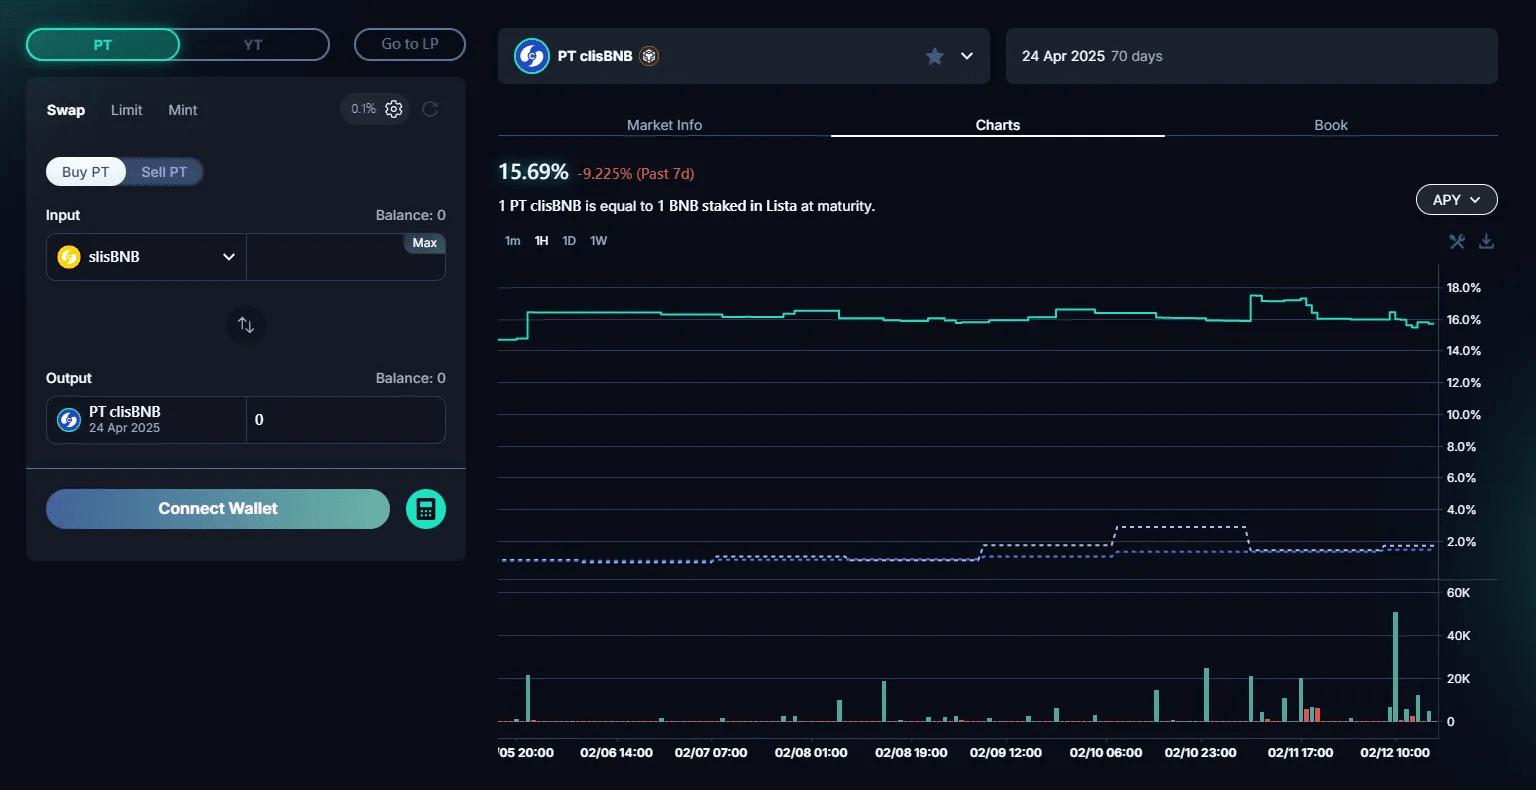Click the Go to LP button
The height and width of the screenshot is (790, 1536).
[x=410, y=44]
